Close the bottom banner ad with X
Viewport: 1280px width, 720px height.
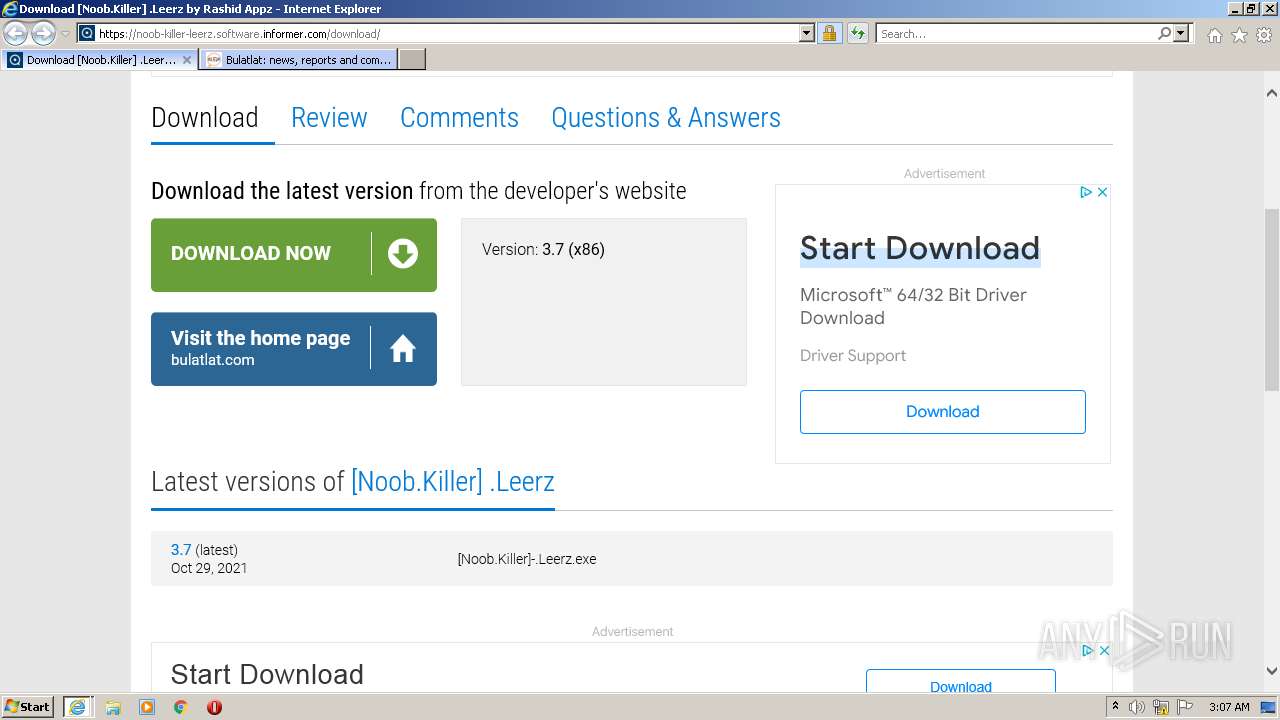point(1104,651)
